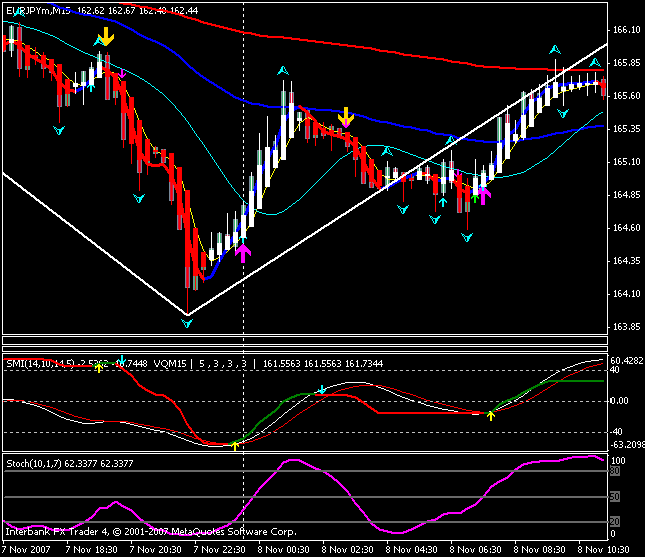Click the green up arrow near the 06:30 candles
This screenshot has height=557, width=645.
(475, 198)
